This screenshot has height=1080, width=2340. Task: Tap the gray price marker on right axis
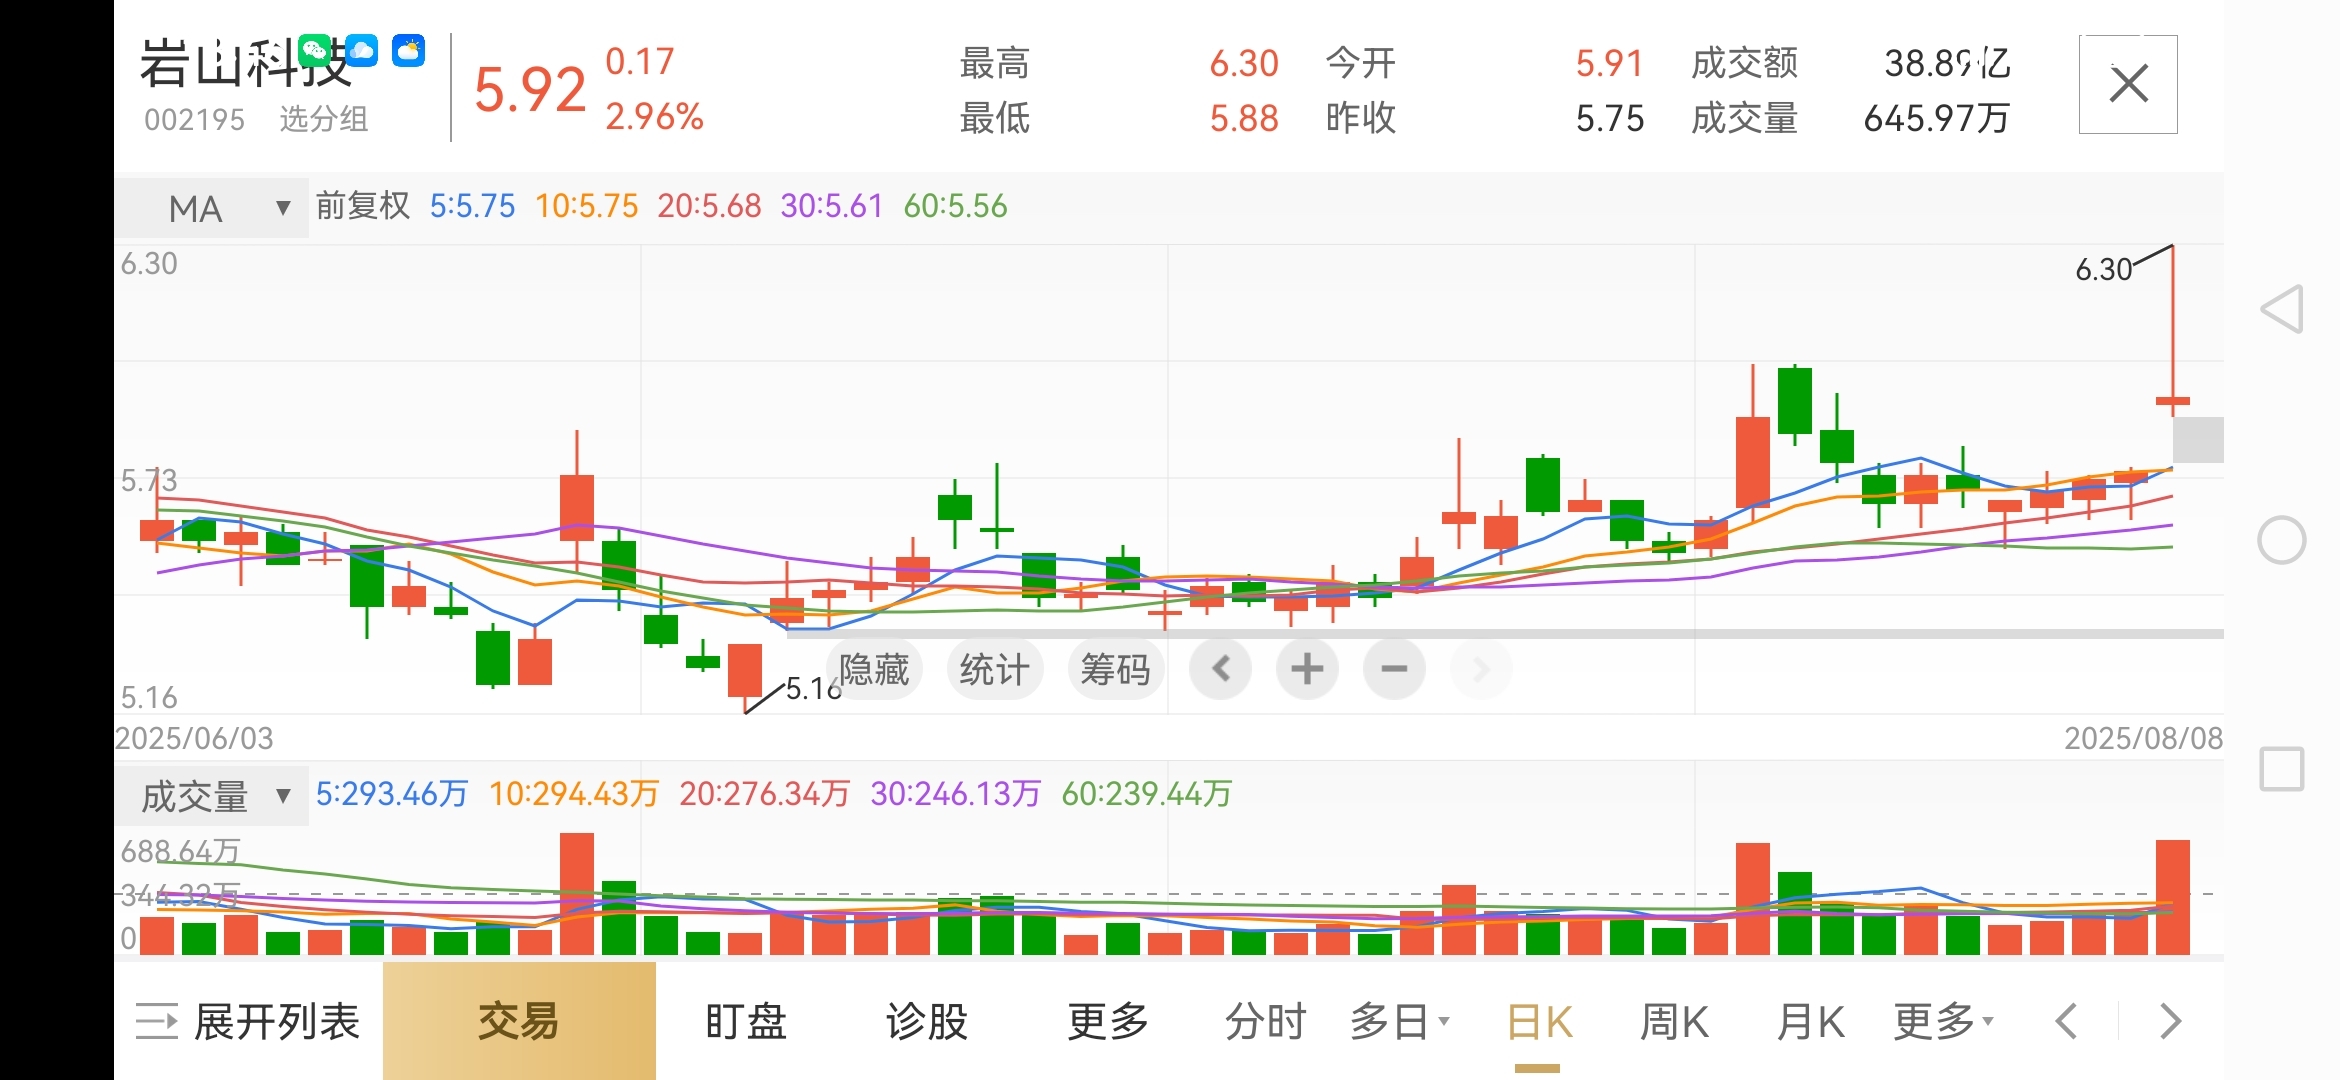point(2198,440)
